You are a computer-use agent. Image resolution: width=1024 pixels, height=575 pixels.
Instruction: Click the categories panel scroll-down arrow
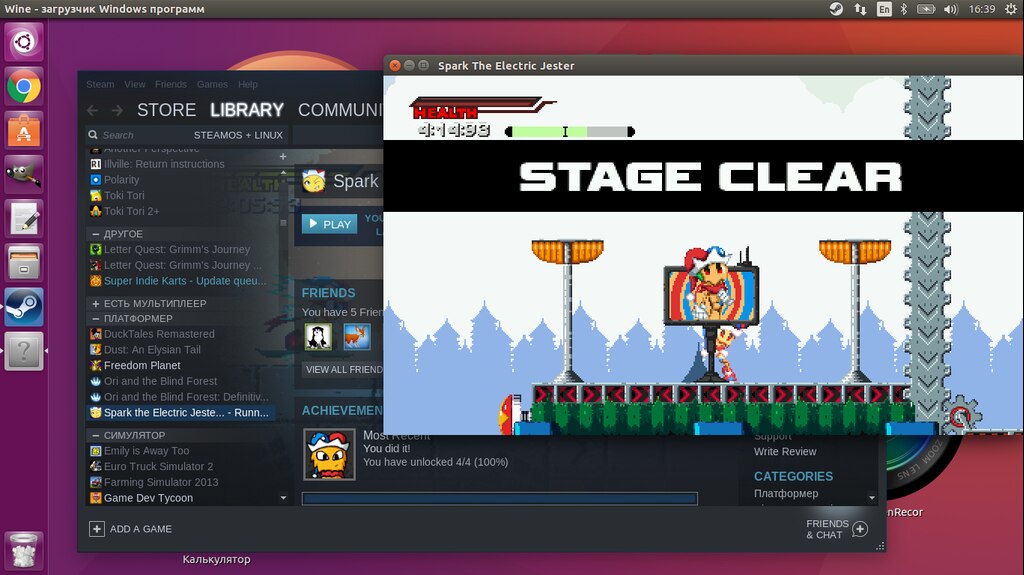[872, 498]
